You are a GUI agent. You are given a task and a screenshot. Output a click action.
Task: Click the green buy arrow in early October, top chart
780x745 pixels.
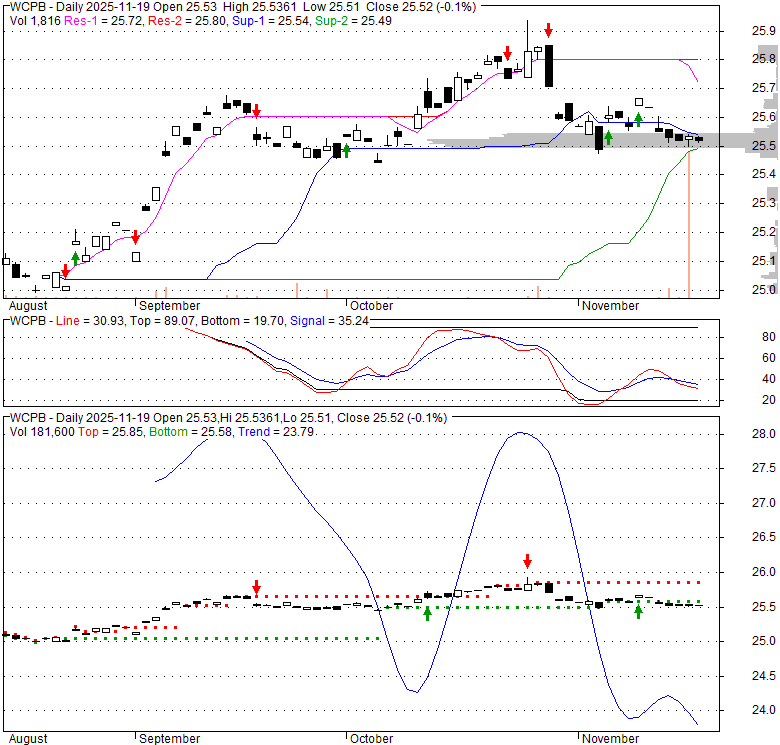pyautogui.click(x=346, y=150)
